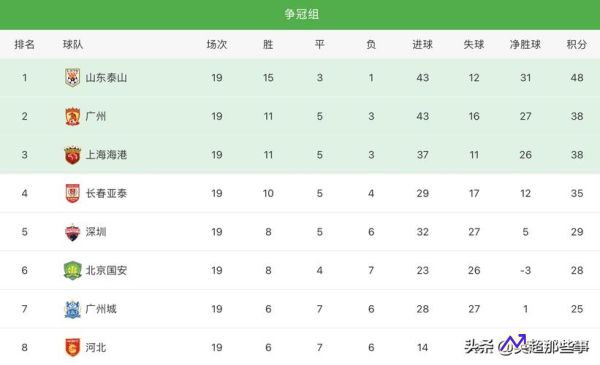Click the 场次 column header
This screenshot has width=600, height=365.
217,44
